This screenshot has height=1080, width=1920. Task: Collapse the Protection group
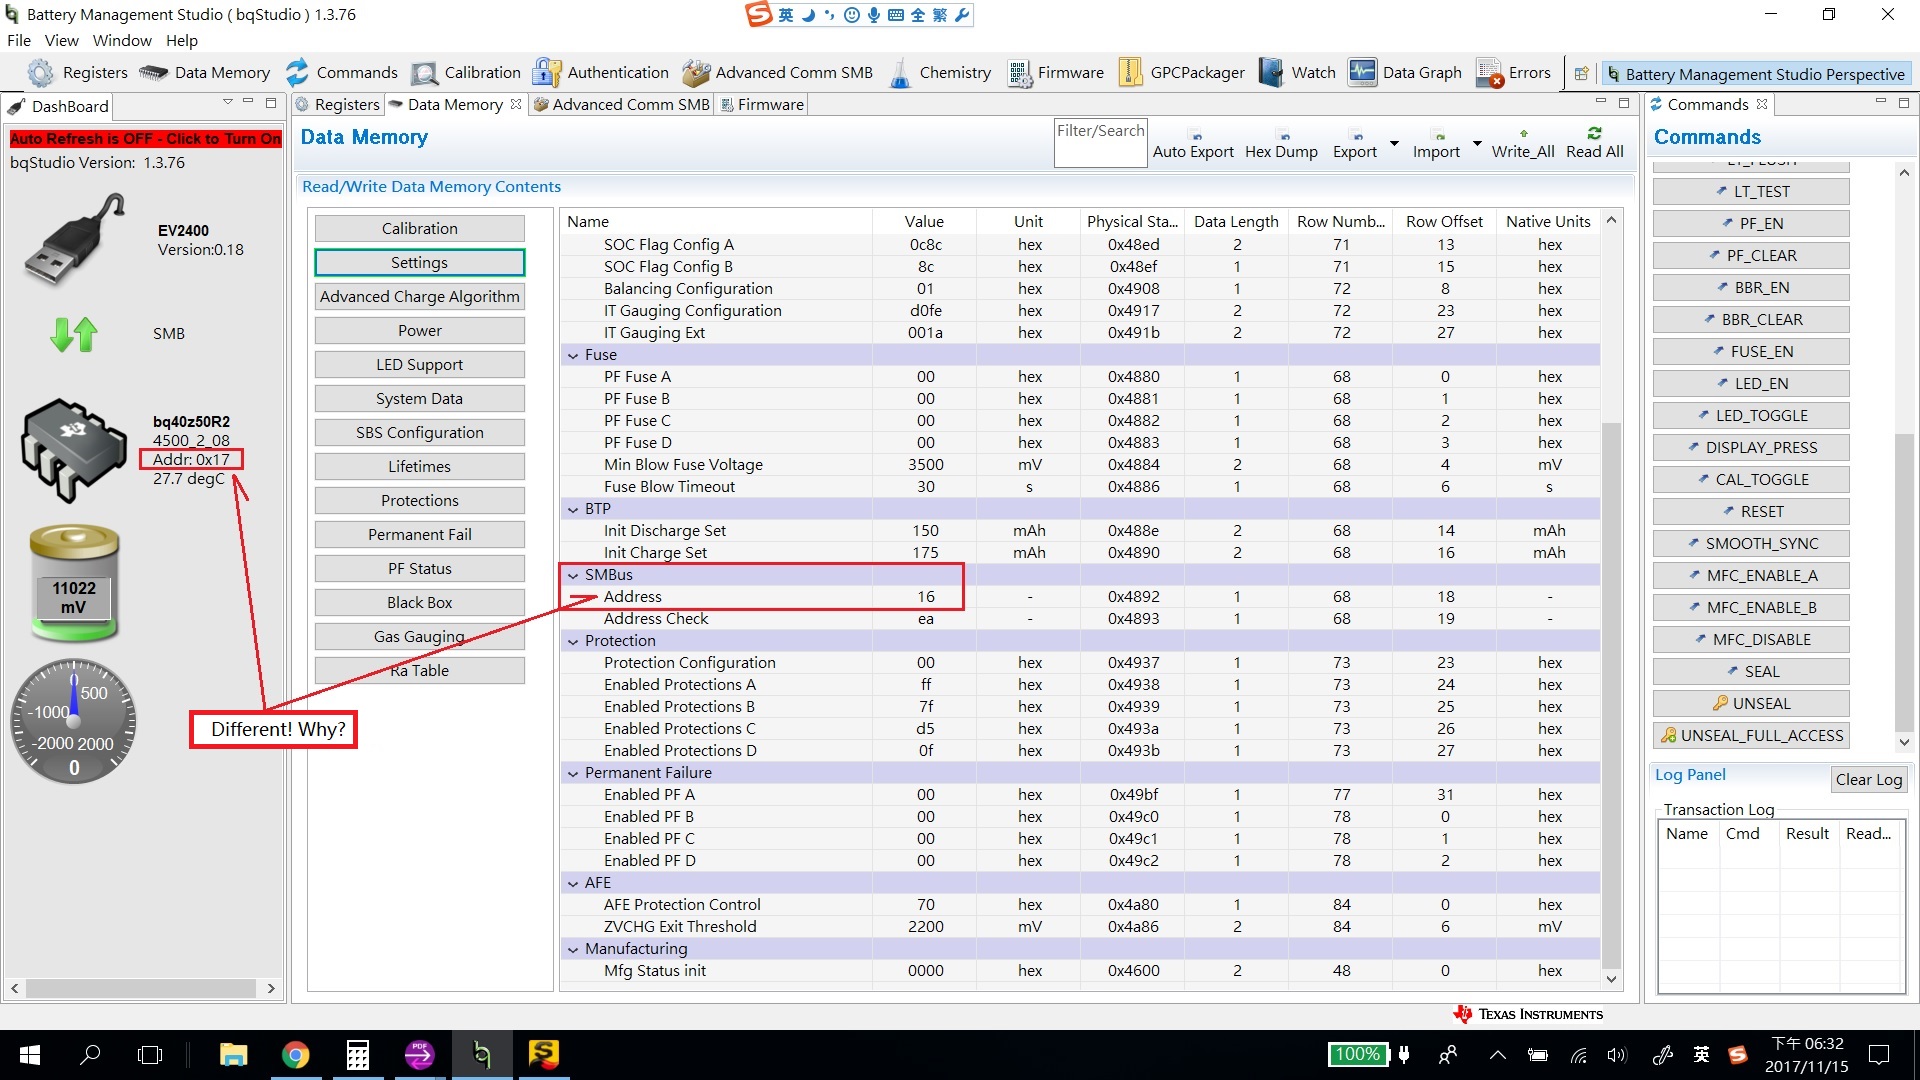pos(573,641)
